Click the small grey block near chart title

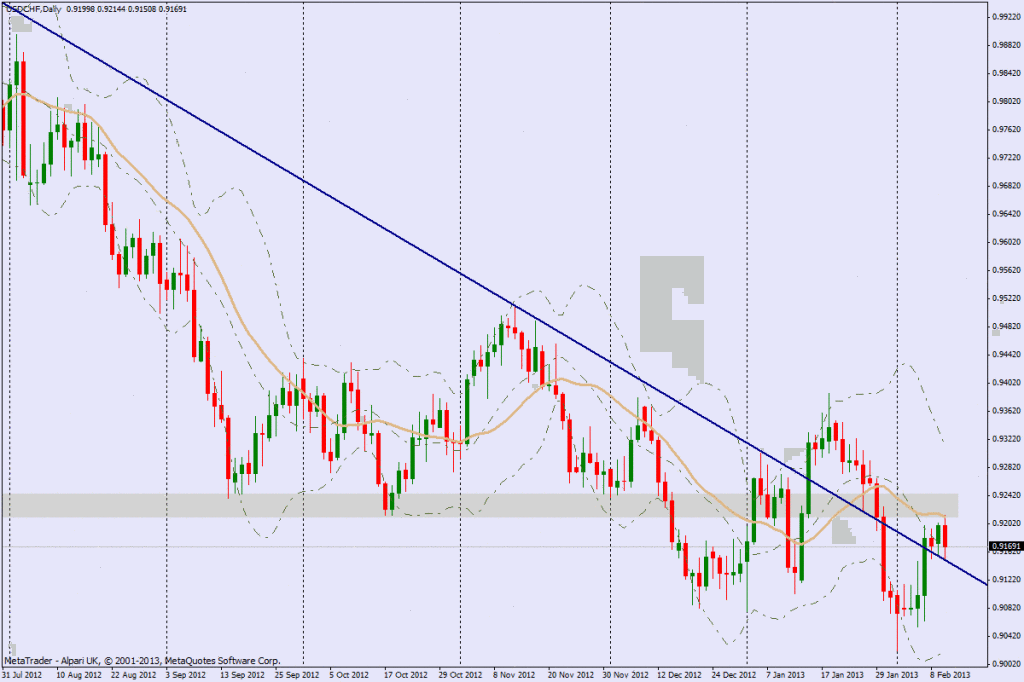(x=20, y=26)
